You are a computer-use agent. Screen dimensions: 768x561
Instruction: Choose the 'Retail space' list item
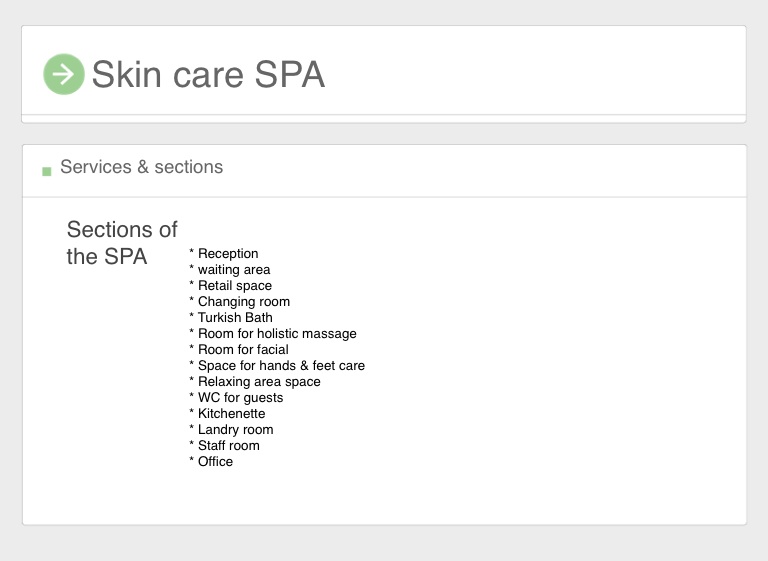click(x=234, y=286)
